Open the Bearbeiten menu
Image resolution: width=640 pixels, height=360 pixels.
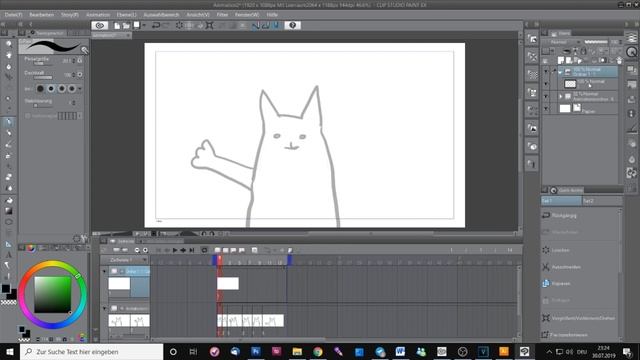click(x=41, y=15)
